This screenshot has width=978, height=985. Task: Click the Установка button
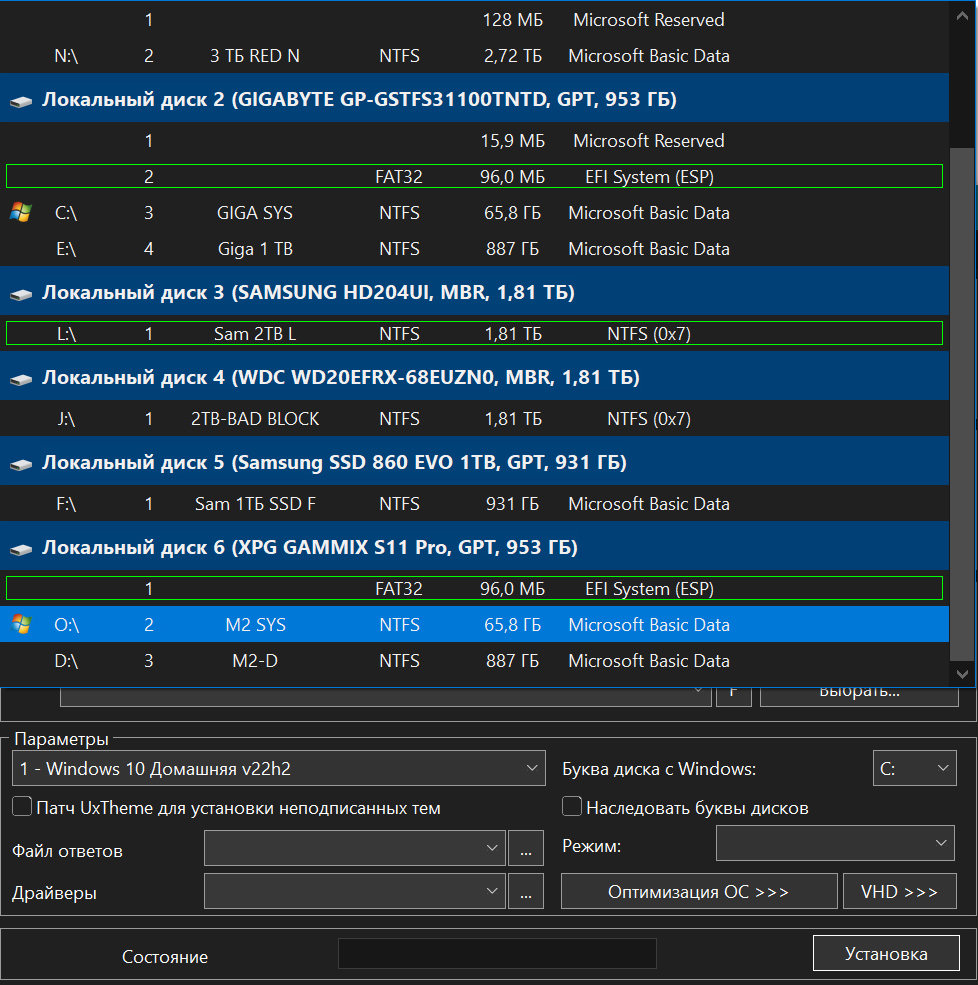[x=886, y=954]
